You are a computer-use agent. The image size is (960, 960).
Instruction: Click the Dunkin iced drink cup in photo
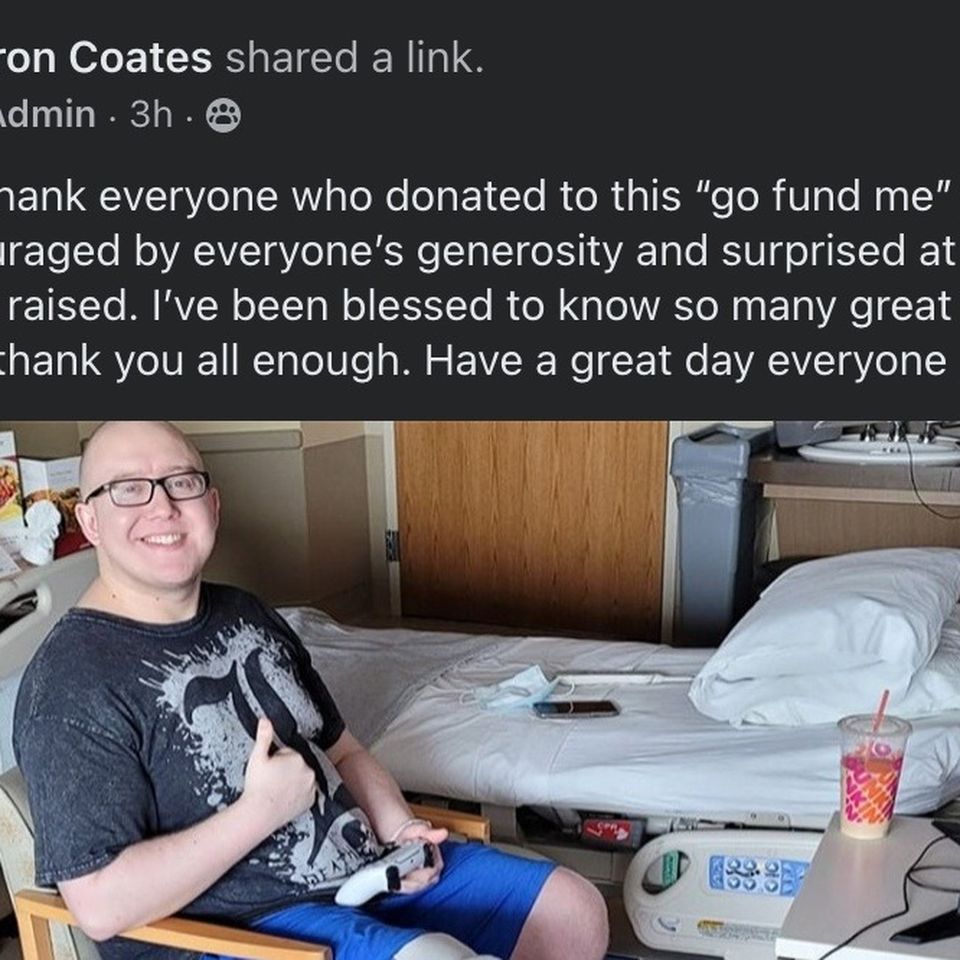coord(873,776)
